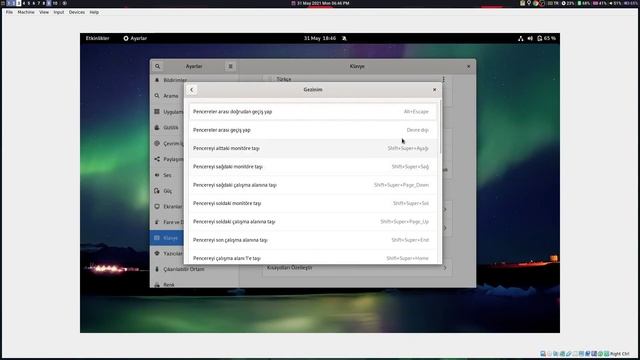
Task: Open the three-dot menu beside Türkçe
Action: (x=444, y=79)
